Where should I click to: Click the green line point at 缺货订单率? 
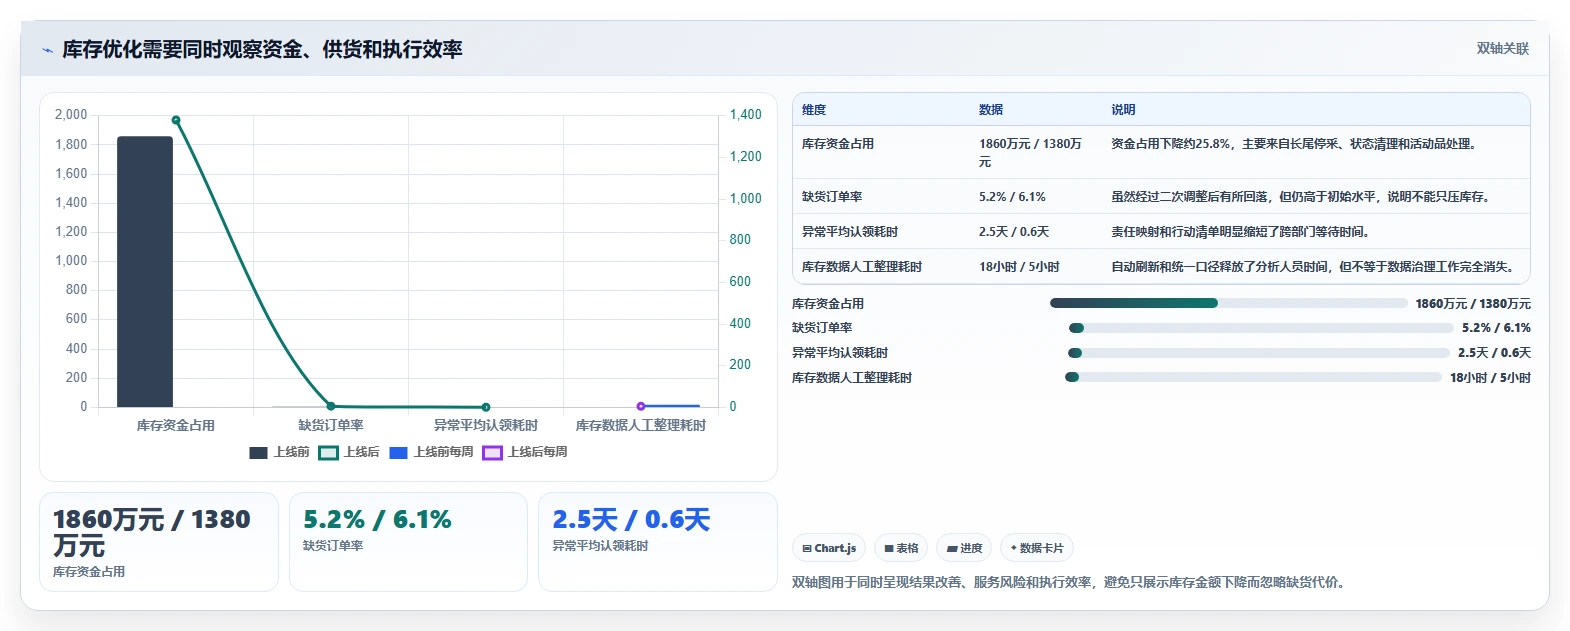pos(331,406)
